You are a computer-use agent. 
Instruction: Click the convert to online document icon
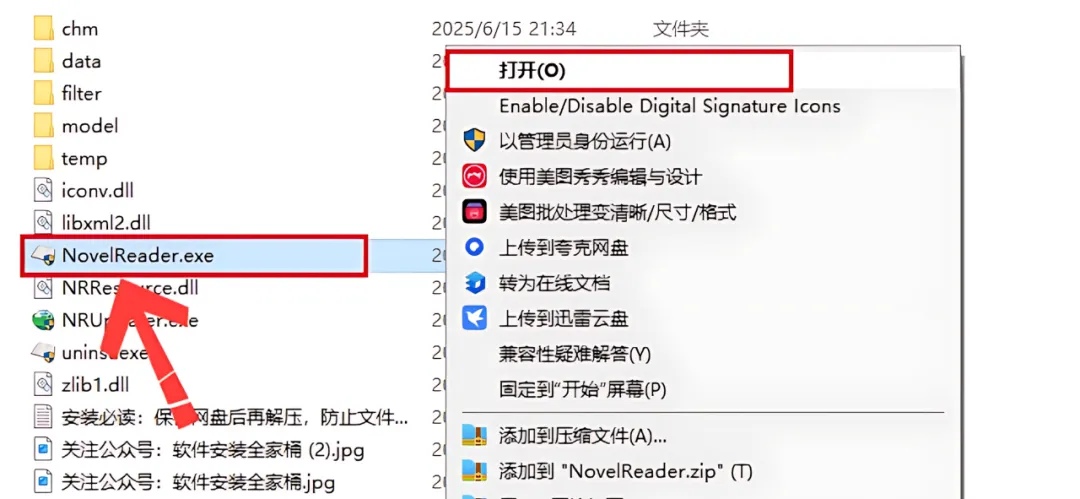[x=475, y=283]
